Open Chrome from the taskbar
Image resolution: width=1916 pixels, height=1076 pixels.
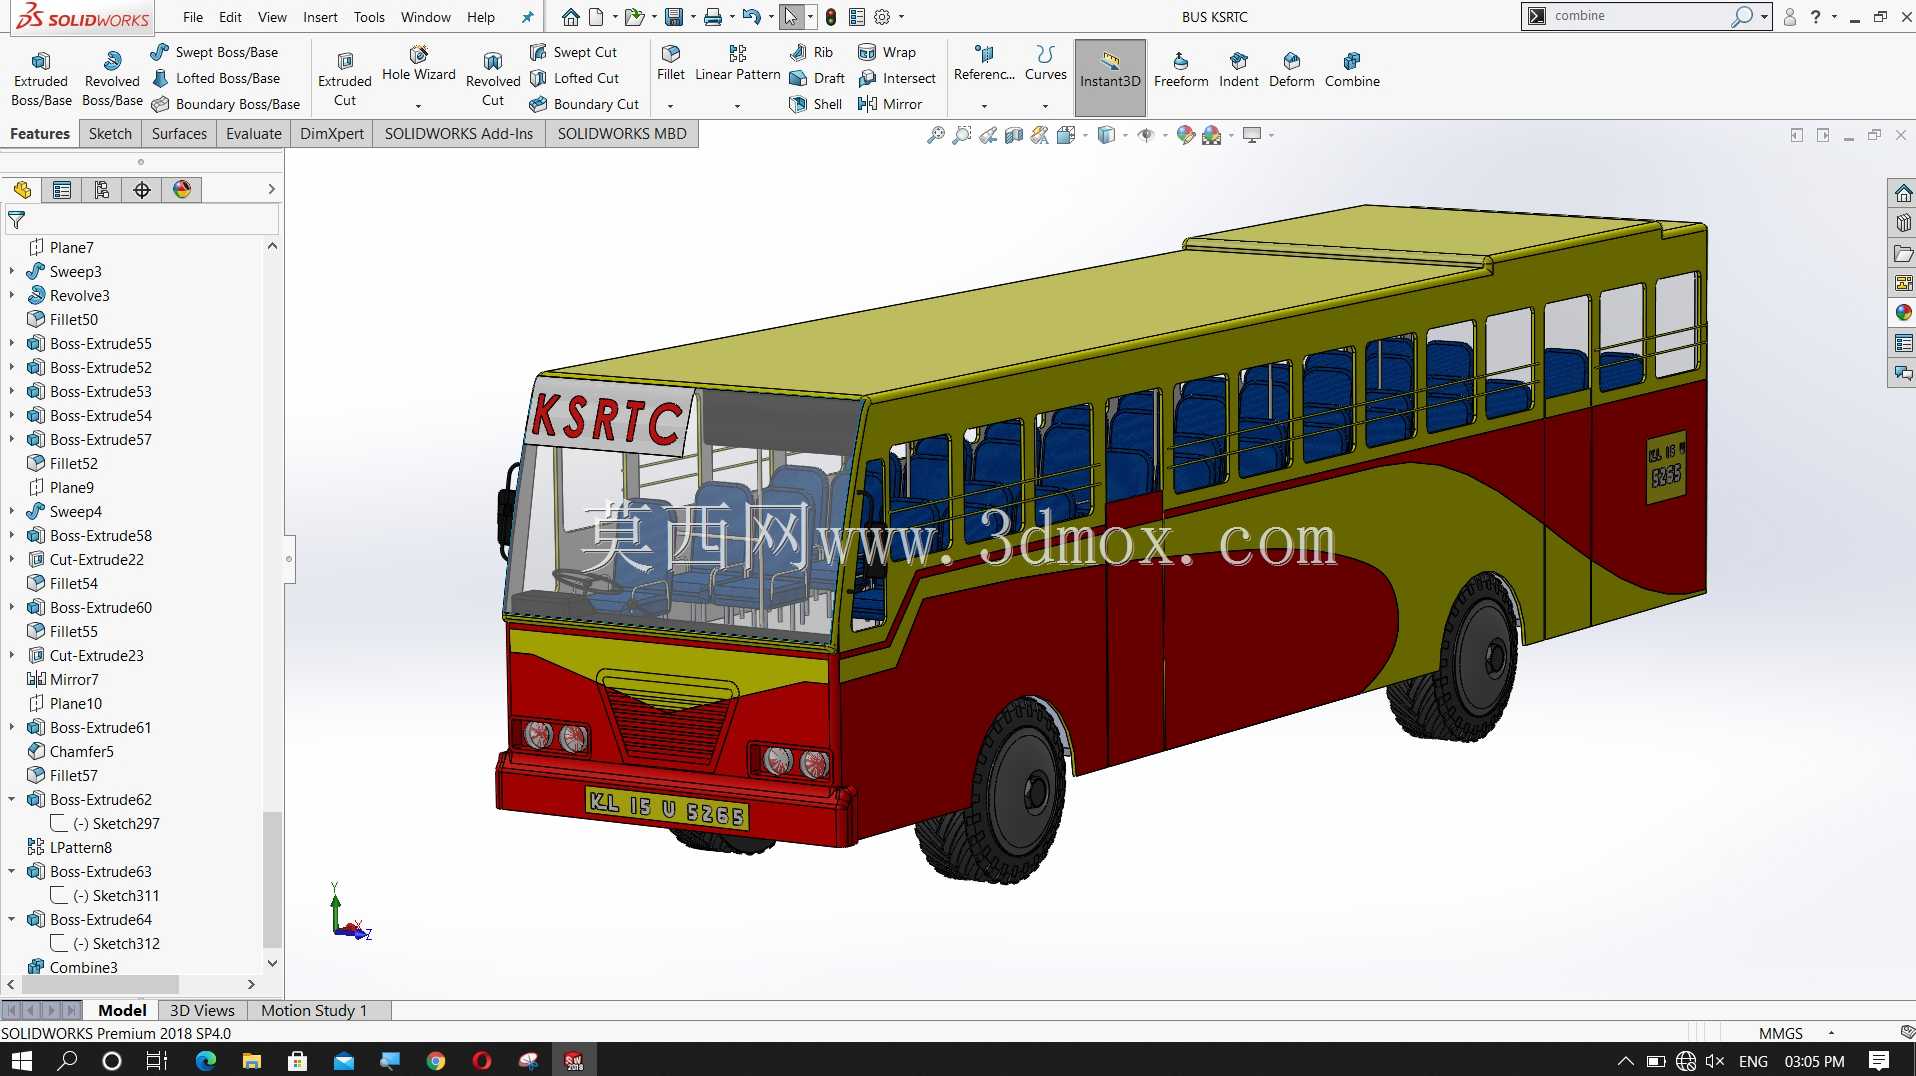(436, 1060)
